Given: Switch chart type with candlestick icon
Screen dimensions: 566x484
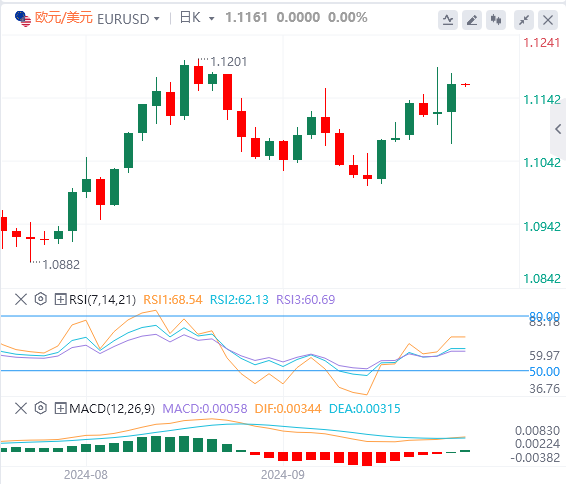Looking at the screenshot, I should coord(496,20).
